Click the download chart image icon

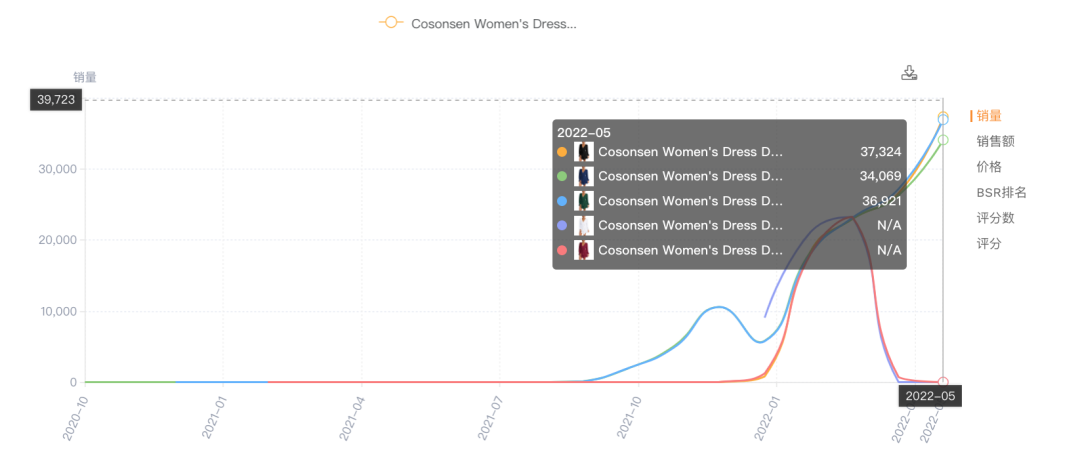point(909,73)
